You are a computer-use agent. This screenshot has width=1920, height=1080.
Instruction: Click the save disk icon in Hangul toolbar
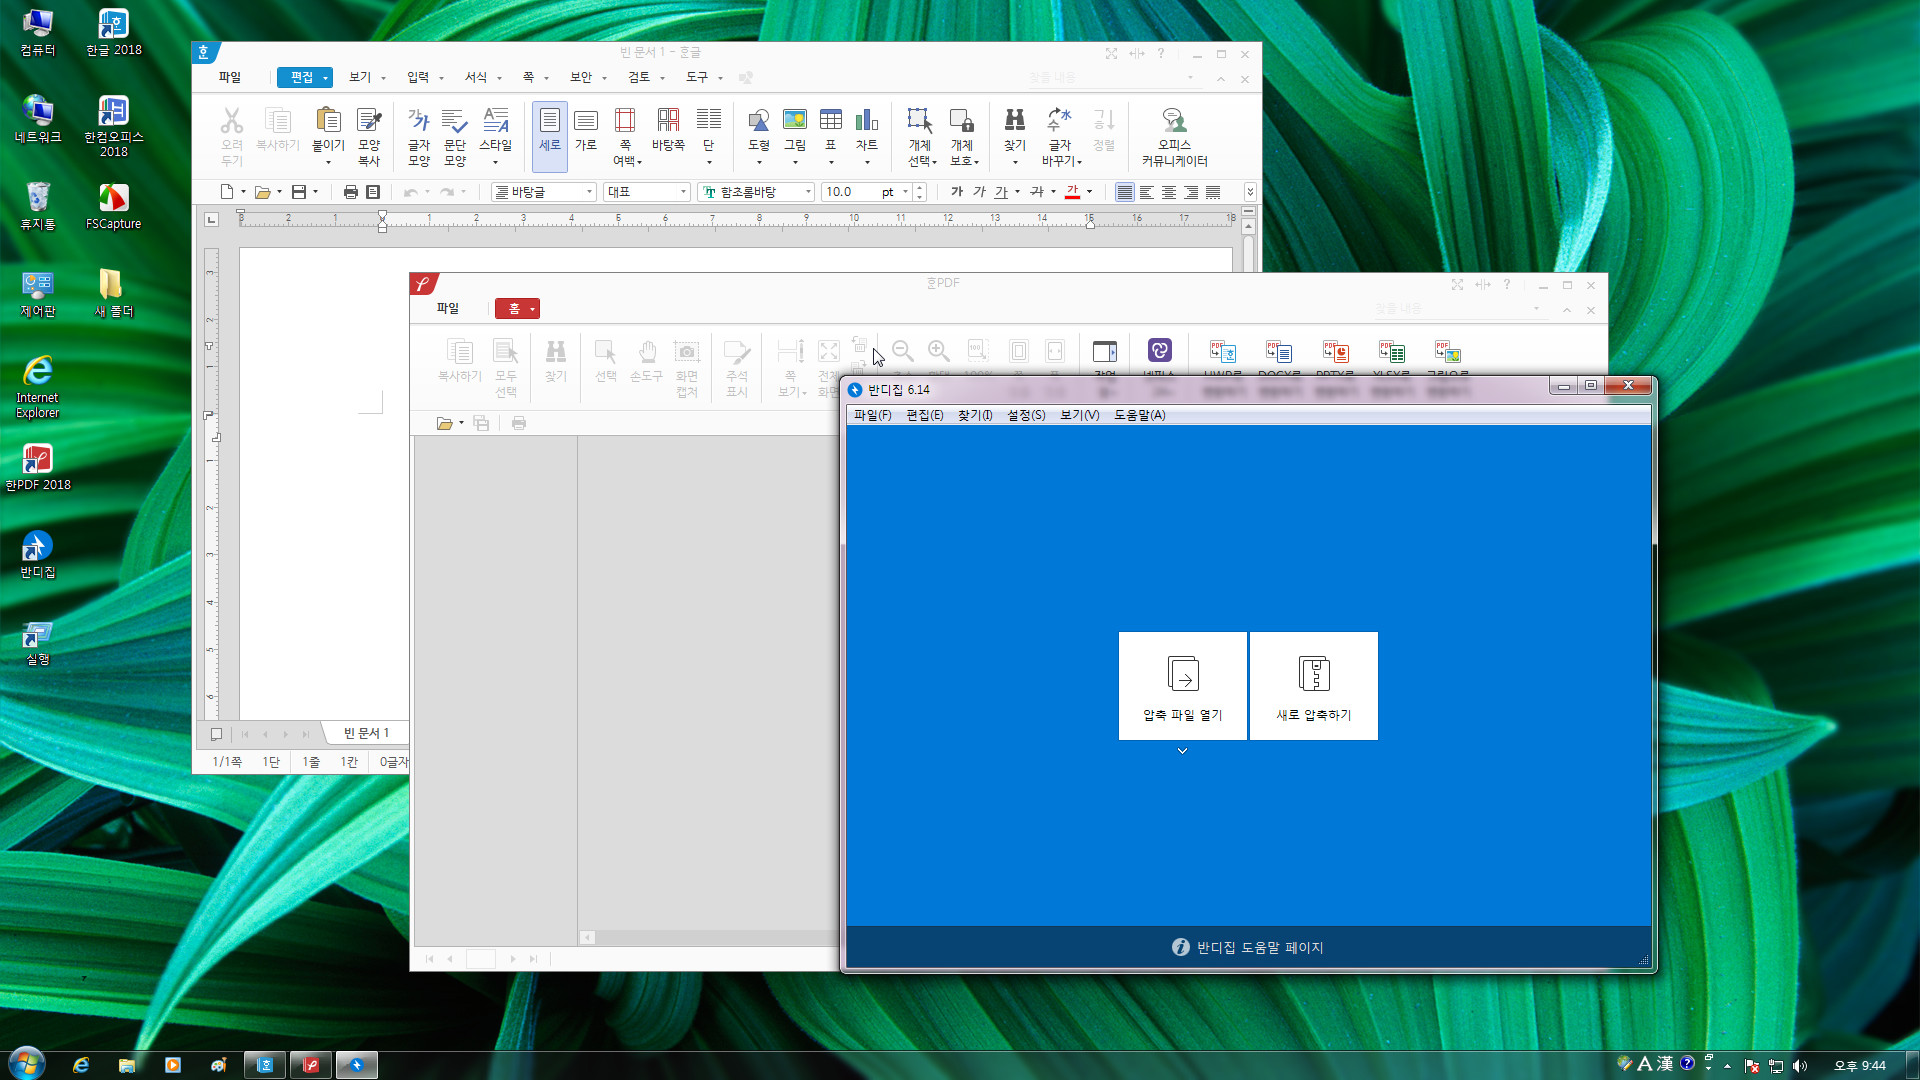[299, 192]
